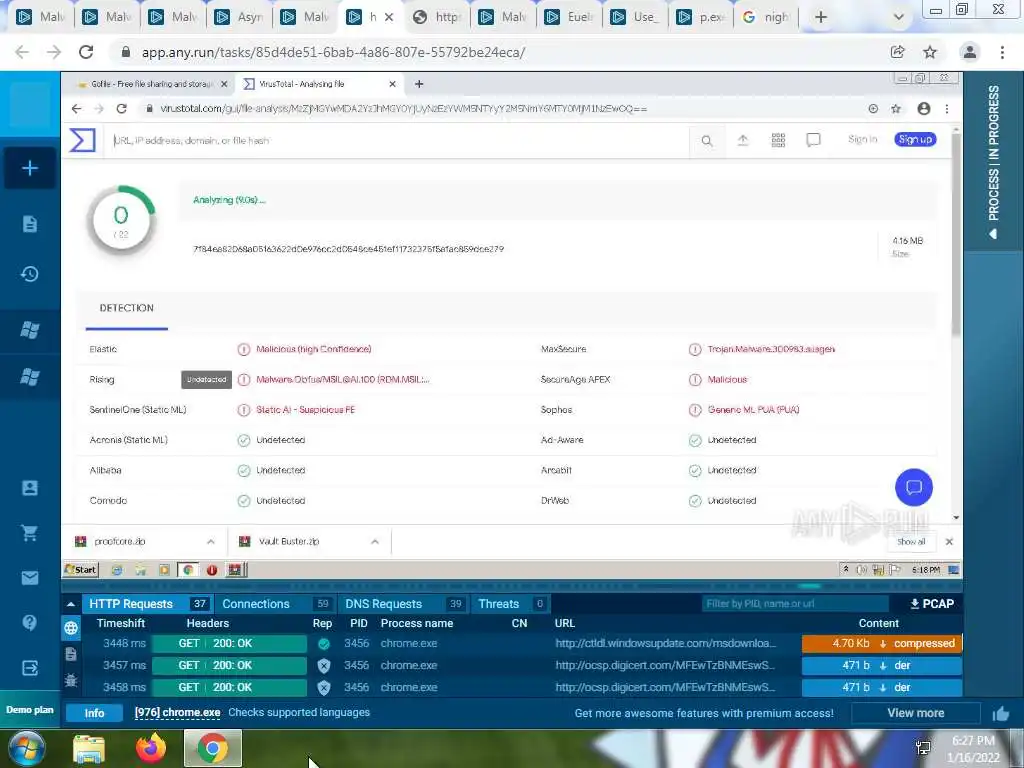The height and width of the screenshot is (768, 1024).
Task: Click the VirusTotal URL, IP, hash search field
Action: click(x=398, y=140)
